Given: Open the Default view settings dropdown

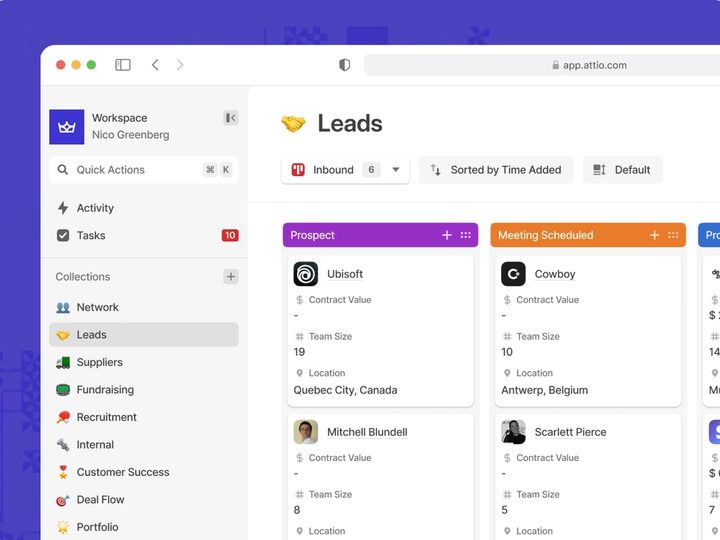Looking at the screenshot, I should pyautogui.click(x=622, y=170).
